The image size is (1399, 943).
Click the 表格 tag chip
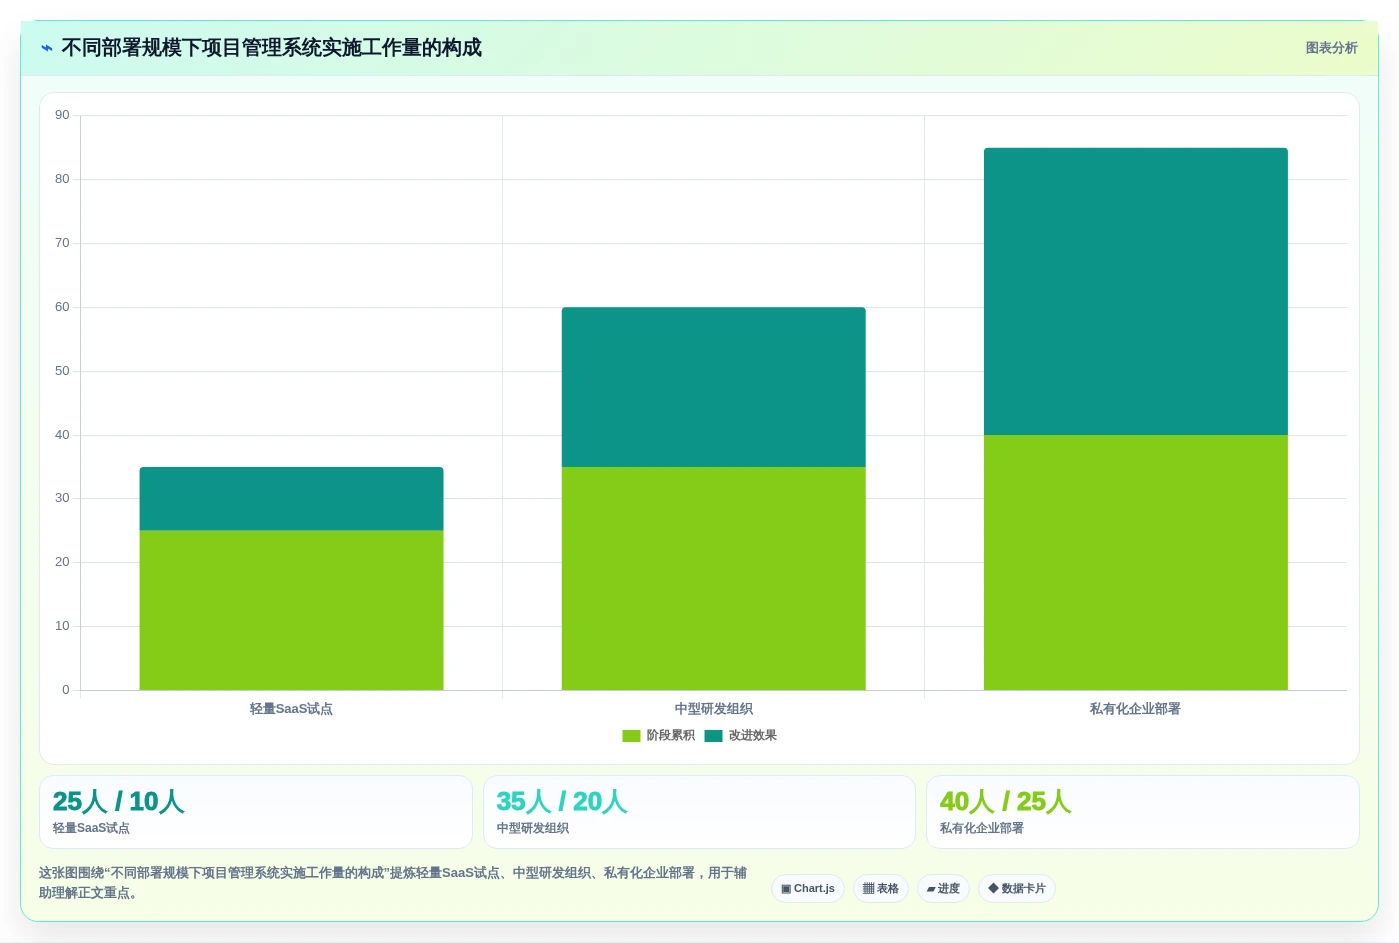pos(881,889)
